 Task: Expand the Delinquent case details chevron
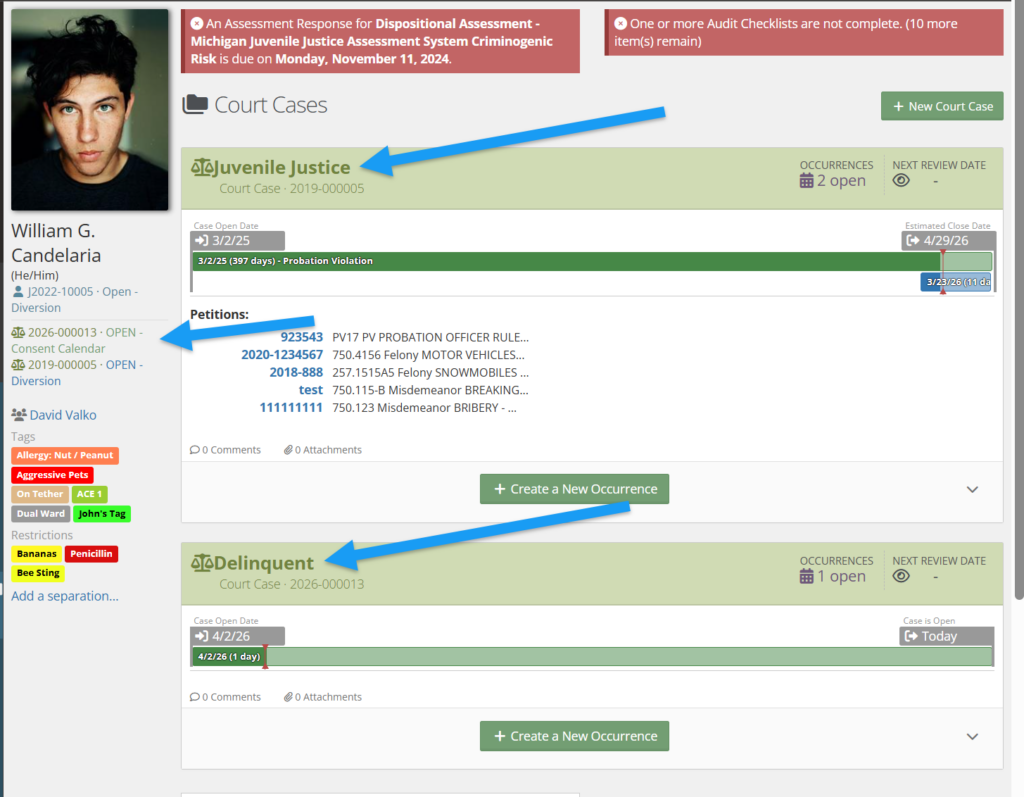pyautogui.click(x=972, y=736)
